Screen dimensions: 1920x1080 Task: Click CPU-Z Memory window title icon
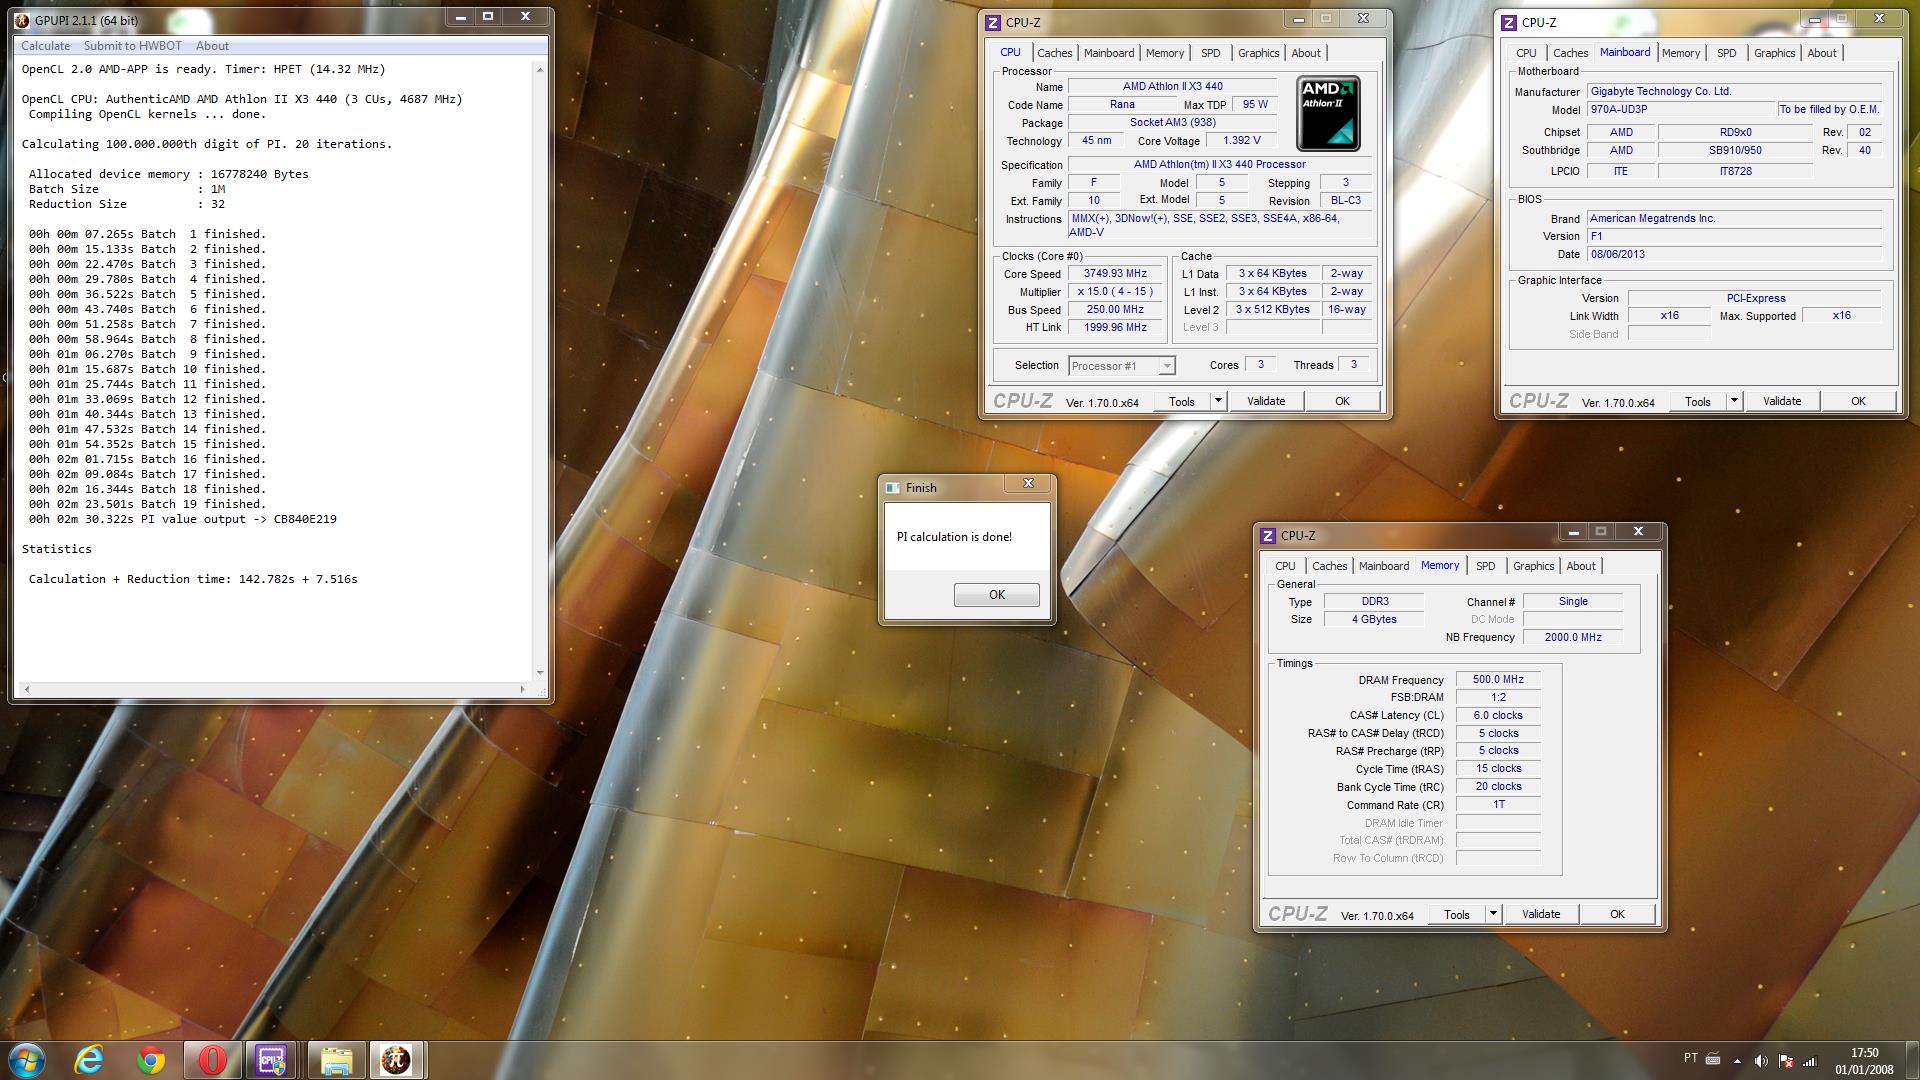tap(1268, 536)
